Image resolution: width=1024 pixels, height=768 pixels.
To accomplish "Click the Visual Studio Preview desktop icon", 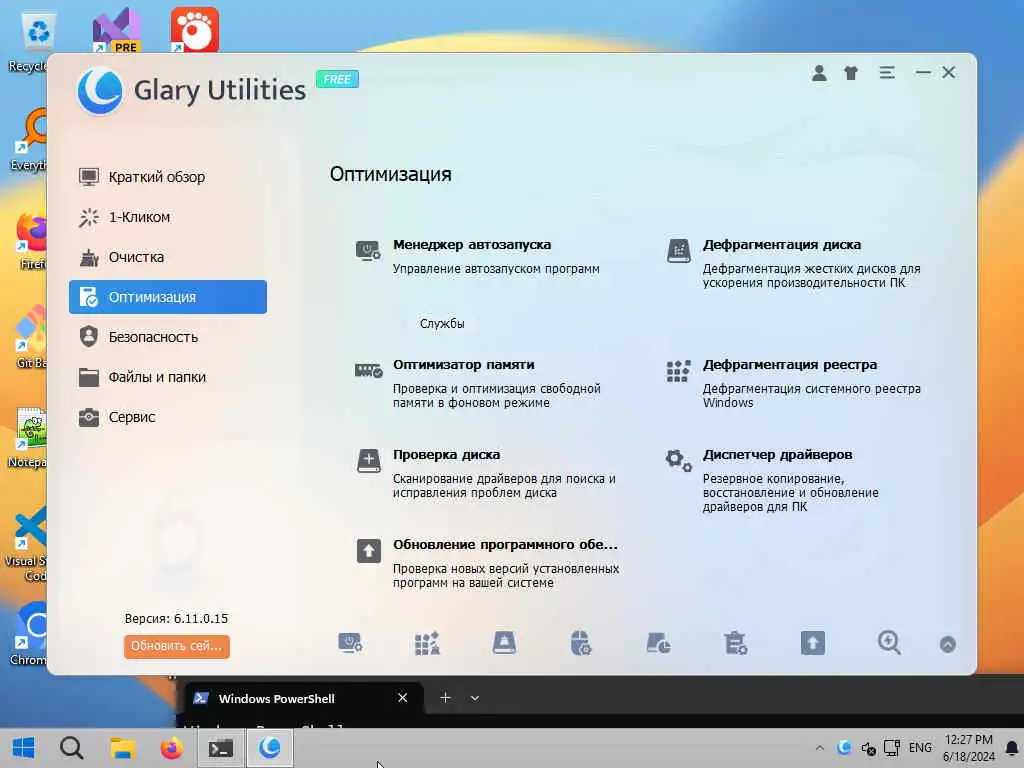I will pyautogui.click(x=116, y=29).
